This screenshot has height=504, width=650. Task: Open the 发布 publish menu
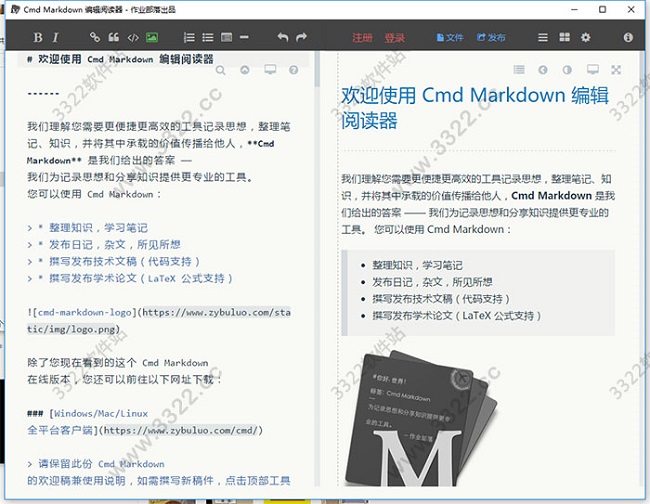click(x=491, y=38)
